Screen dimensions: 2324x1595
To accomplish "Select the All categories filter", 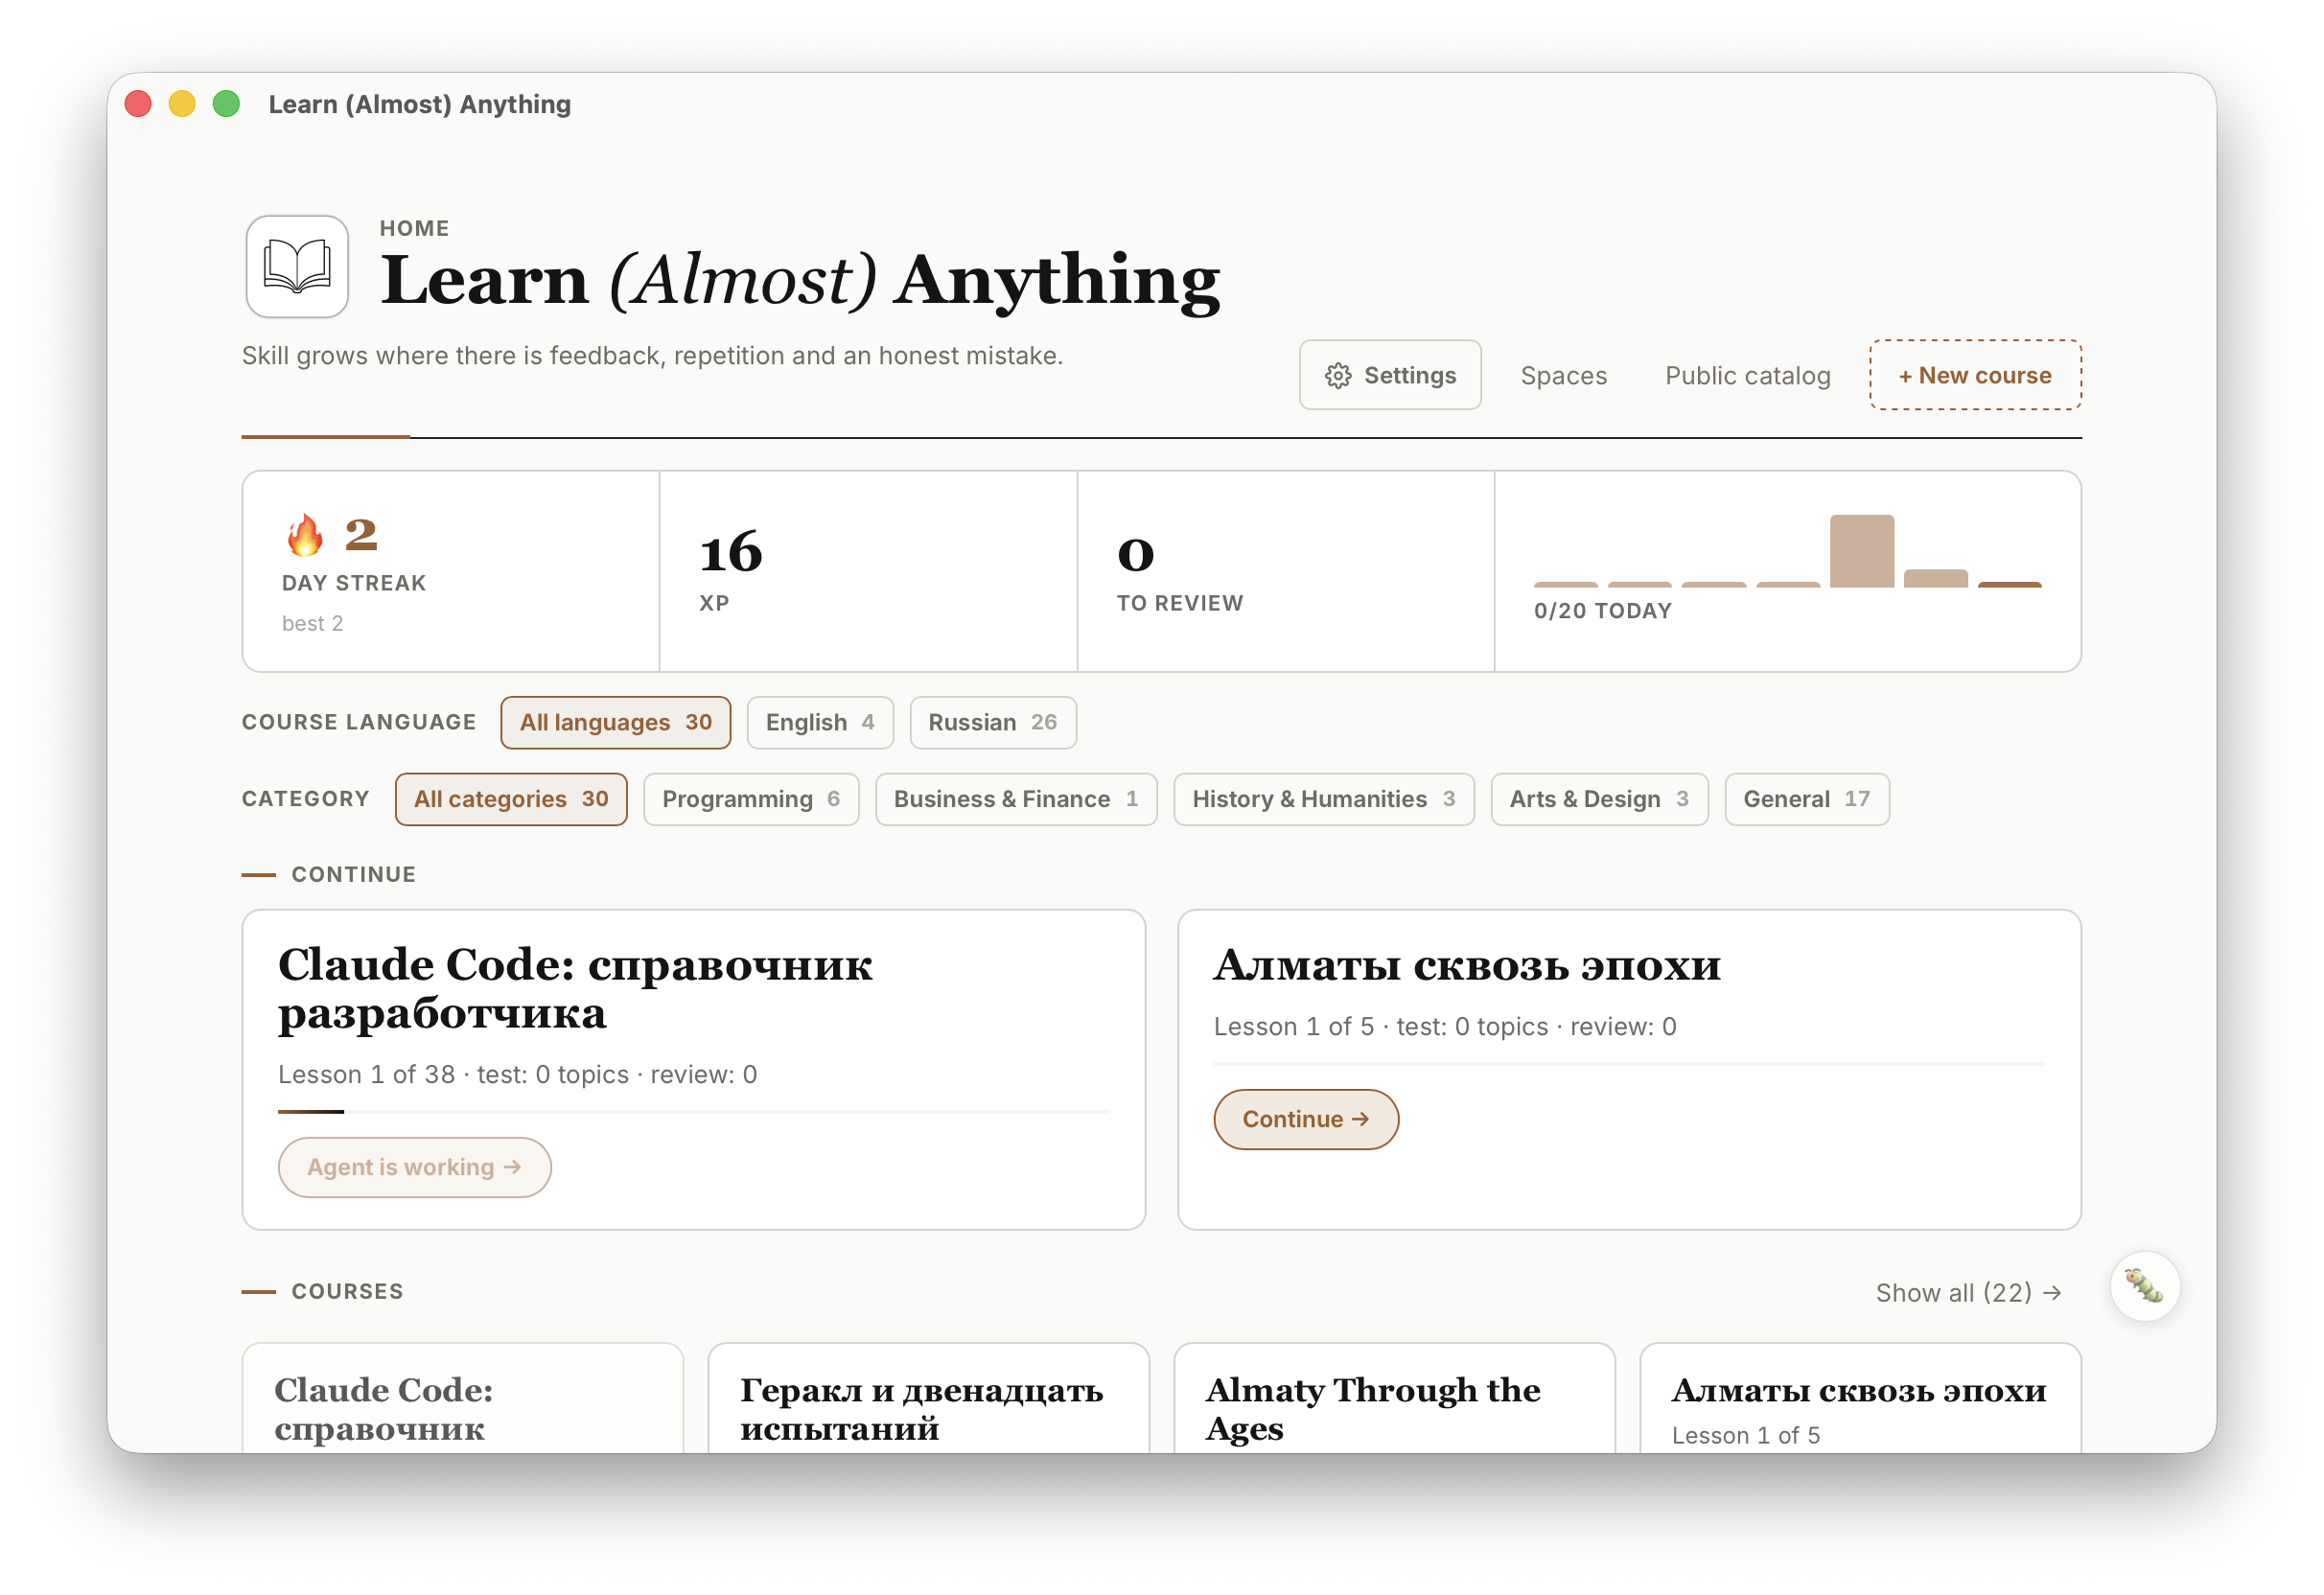I will click(x=511, y=799).
